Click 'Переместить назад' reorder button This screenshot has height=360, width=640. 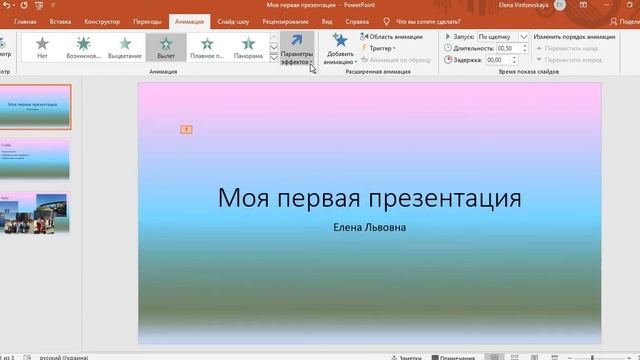pos(567,48)
